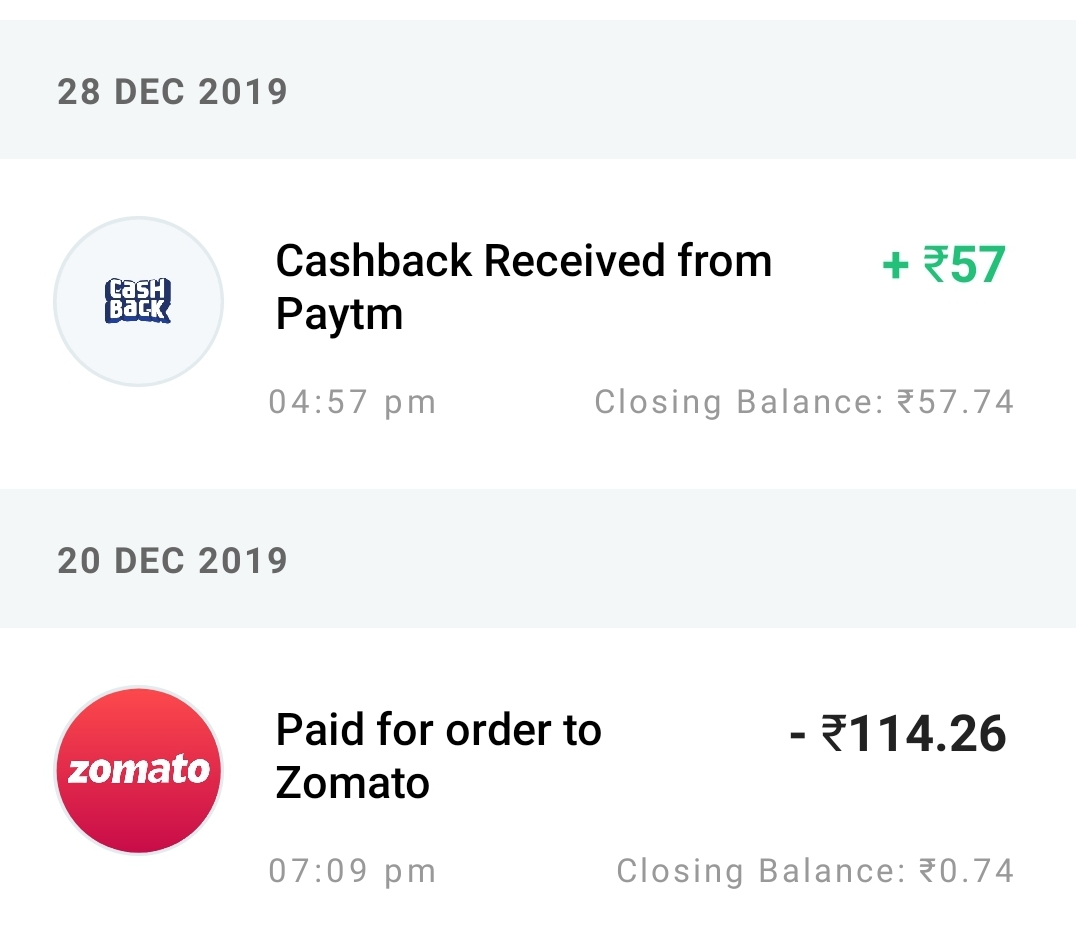1076x949 pixels.
Task: Click the green +₹57 amount
Action: tap(943, 266)
